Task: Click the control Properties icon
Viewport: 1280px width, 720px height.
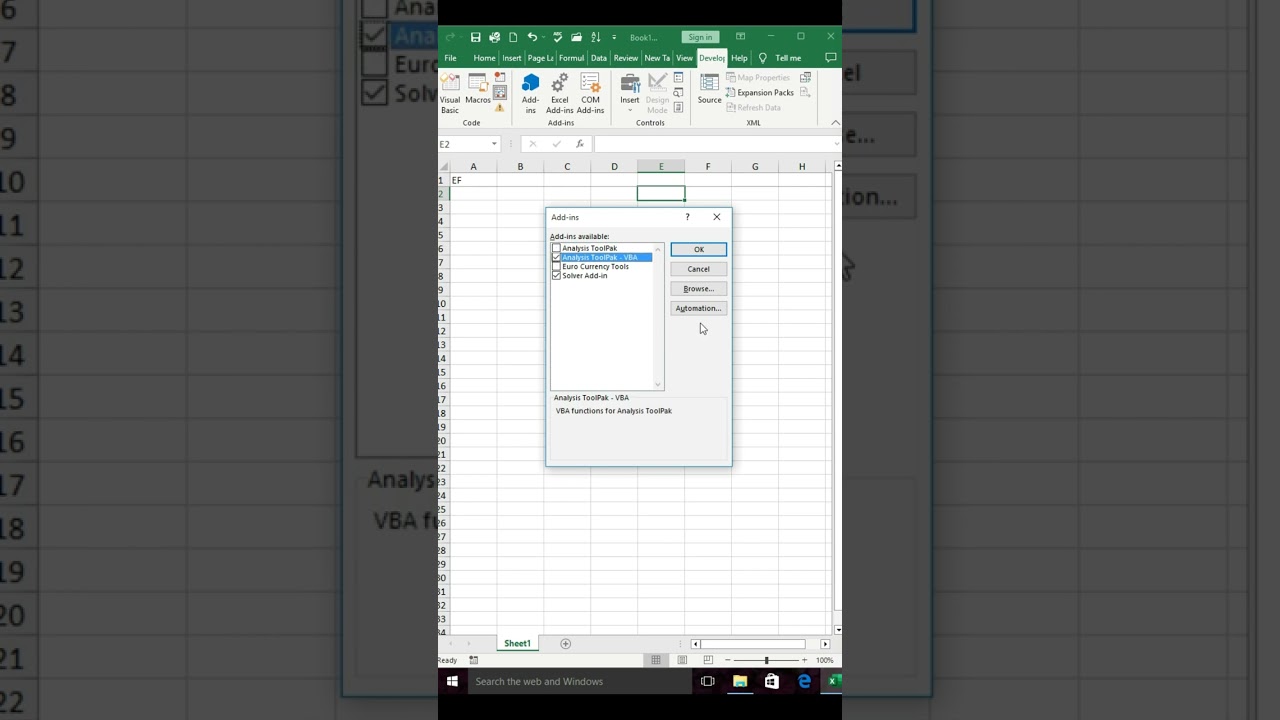Action: pyautogui.click(x=679, y=78)
